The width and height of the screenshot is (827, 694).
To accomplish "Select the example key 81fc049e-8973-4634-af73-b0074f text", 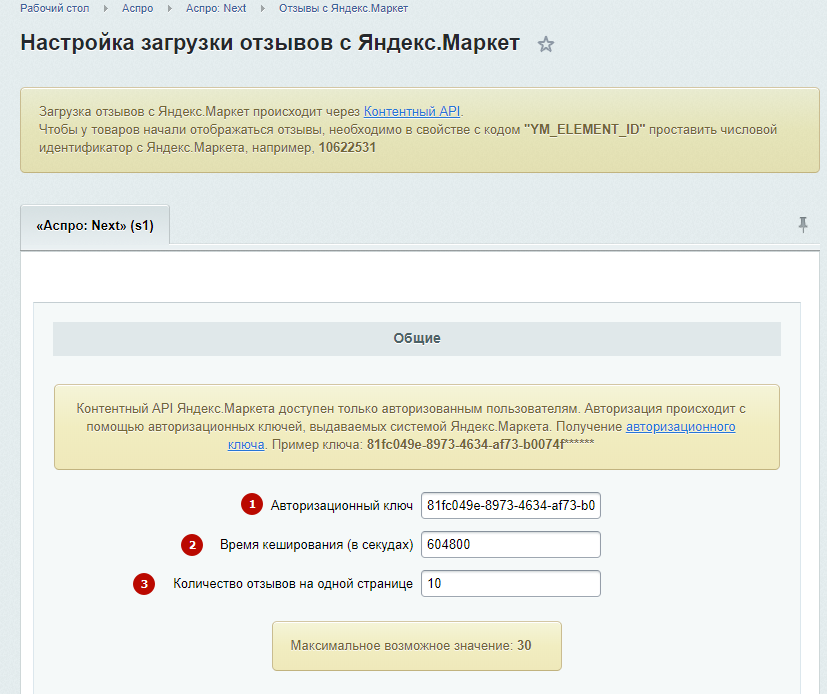I will click(x=466, y=445).
